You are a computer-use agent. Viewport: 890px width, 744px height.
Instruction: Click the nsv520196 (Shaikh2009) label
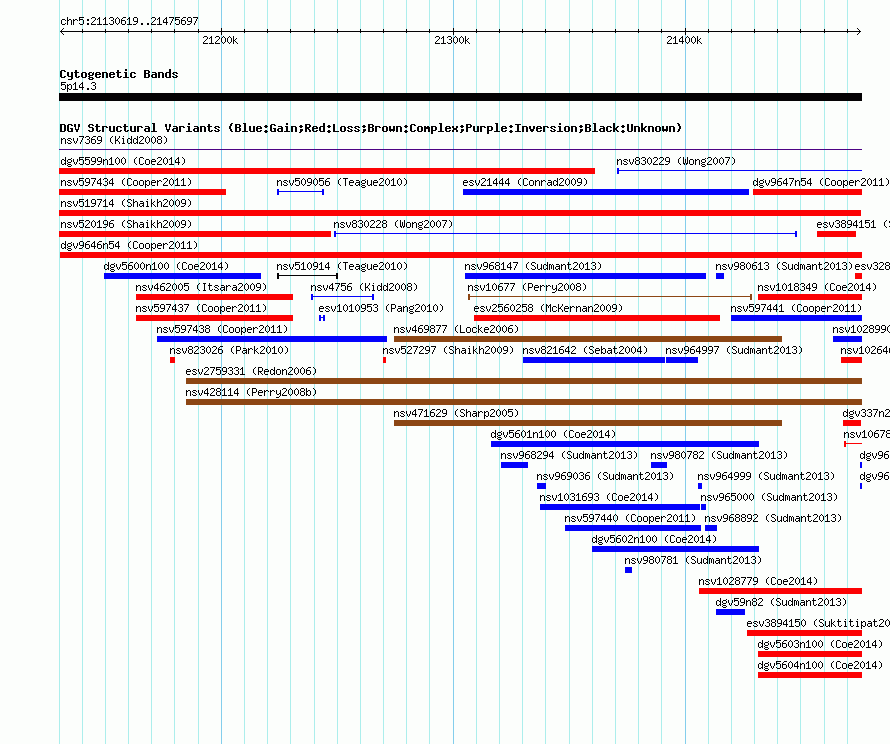tap(126, 224)
